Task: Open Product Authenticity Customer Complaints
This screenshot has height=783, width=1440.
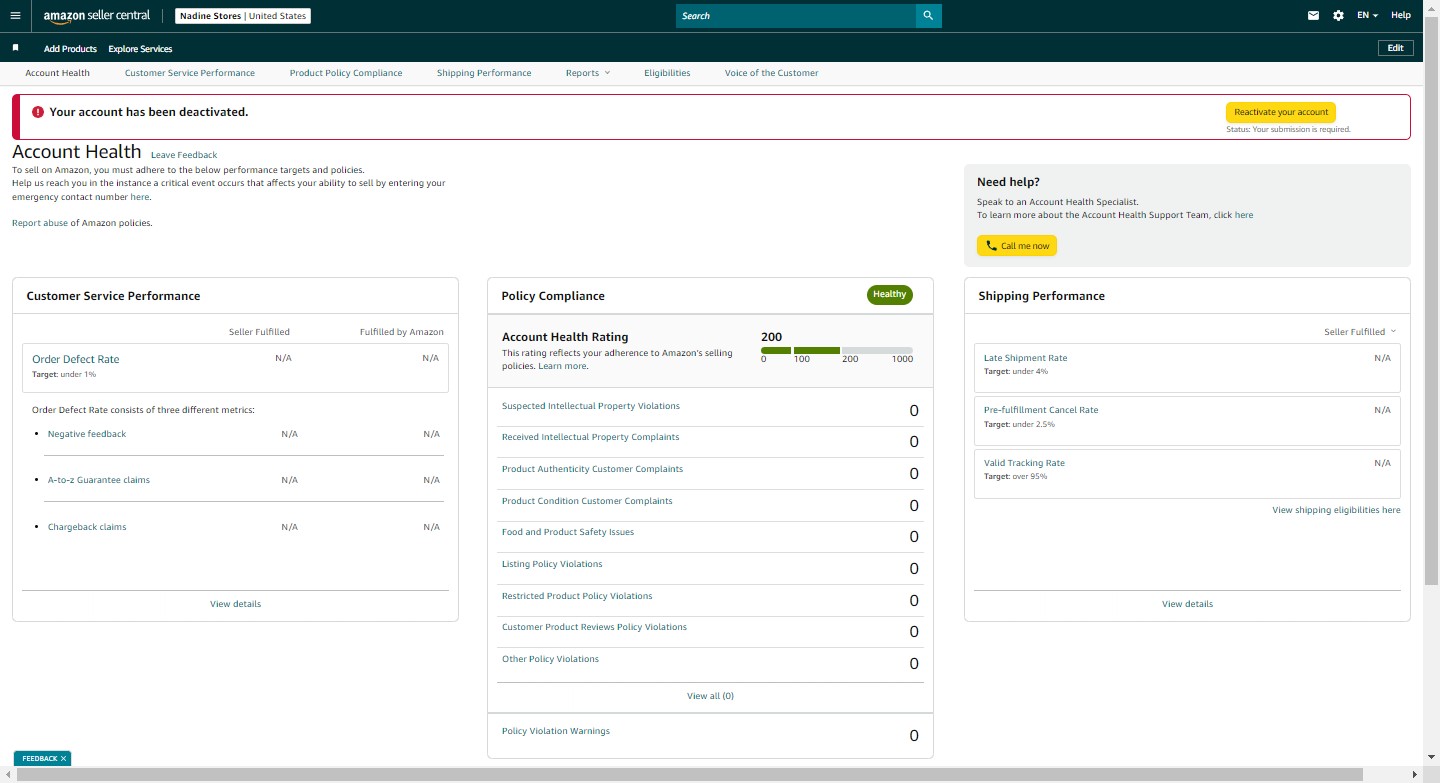Action: [x=592, y=469]
